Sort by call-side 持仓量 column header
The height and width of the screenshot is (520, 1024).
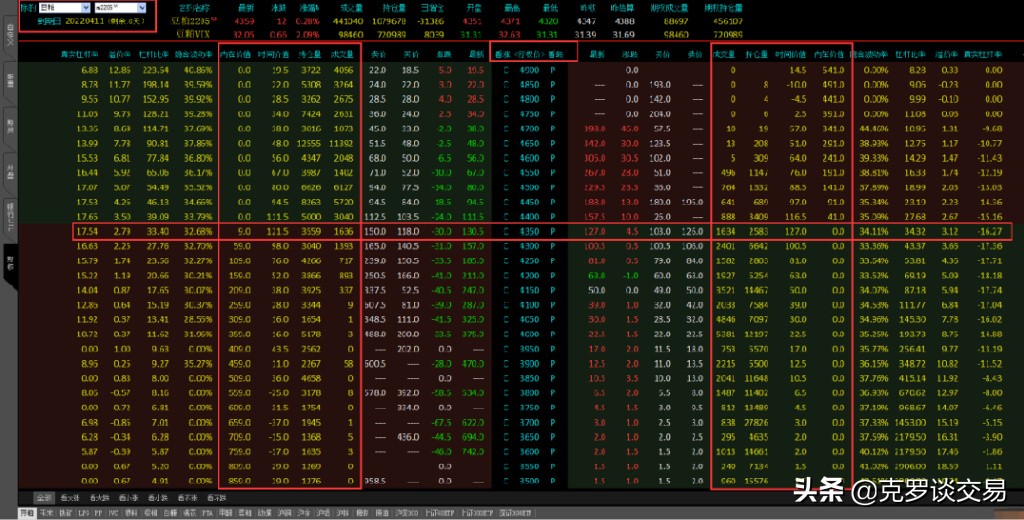[309, 54]
